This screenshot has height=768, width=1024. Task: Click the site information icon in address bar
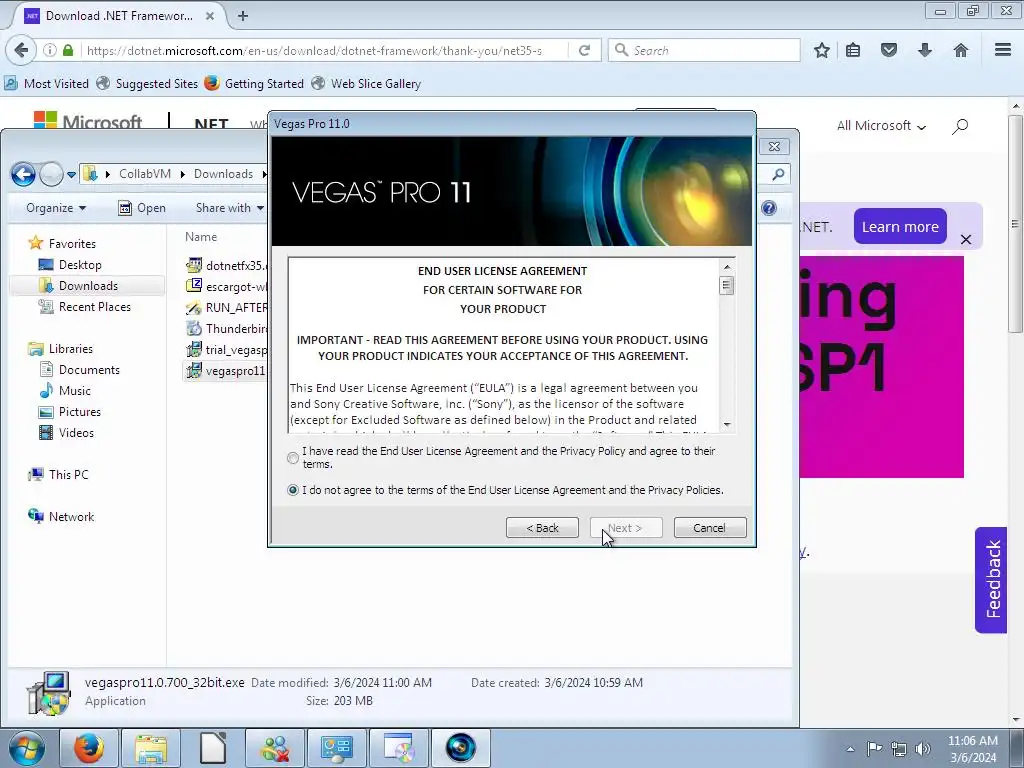[x=50, y=50]
